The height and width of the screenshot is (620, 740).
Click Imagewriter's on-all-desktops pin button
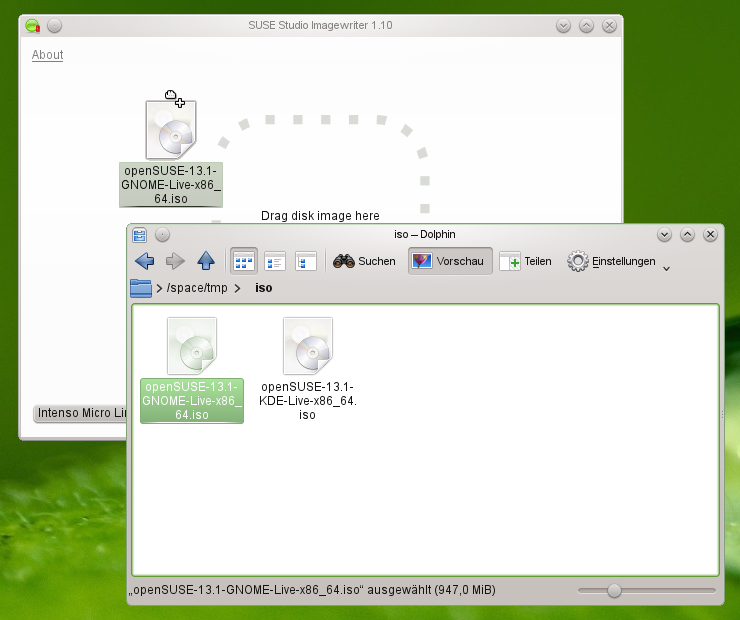tap(54, 25)
